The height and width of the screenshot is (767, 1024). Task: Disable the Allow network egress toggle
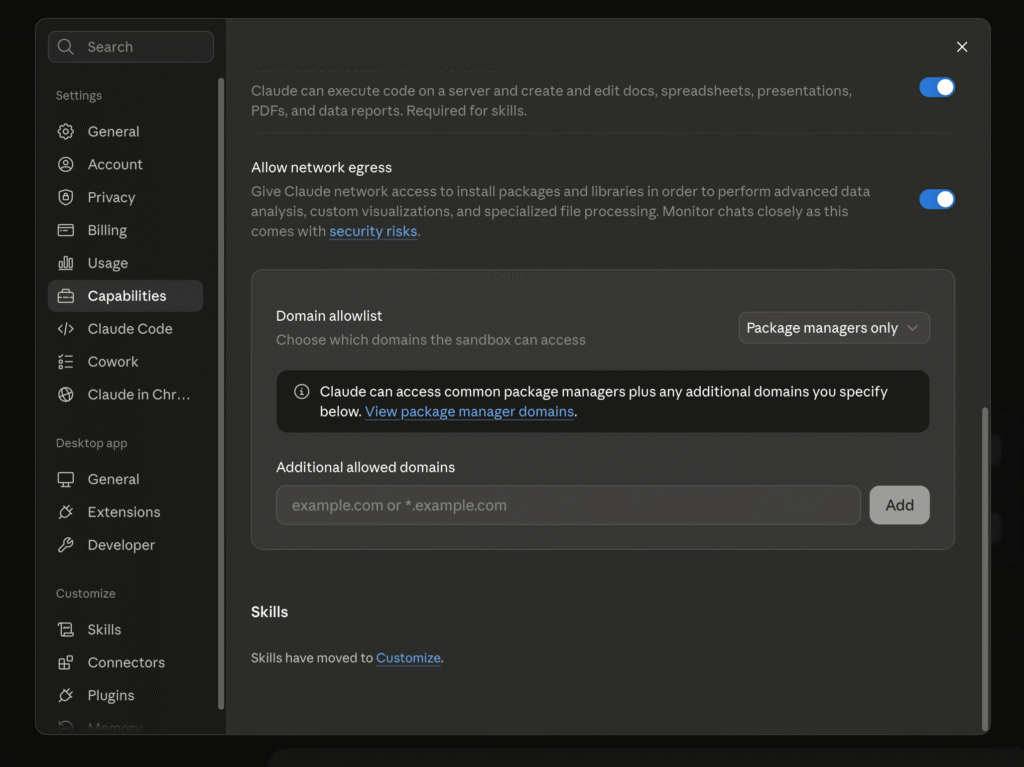click(936, 199)
